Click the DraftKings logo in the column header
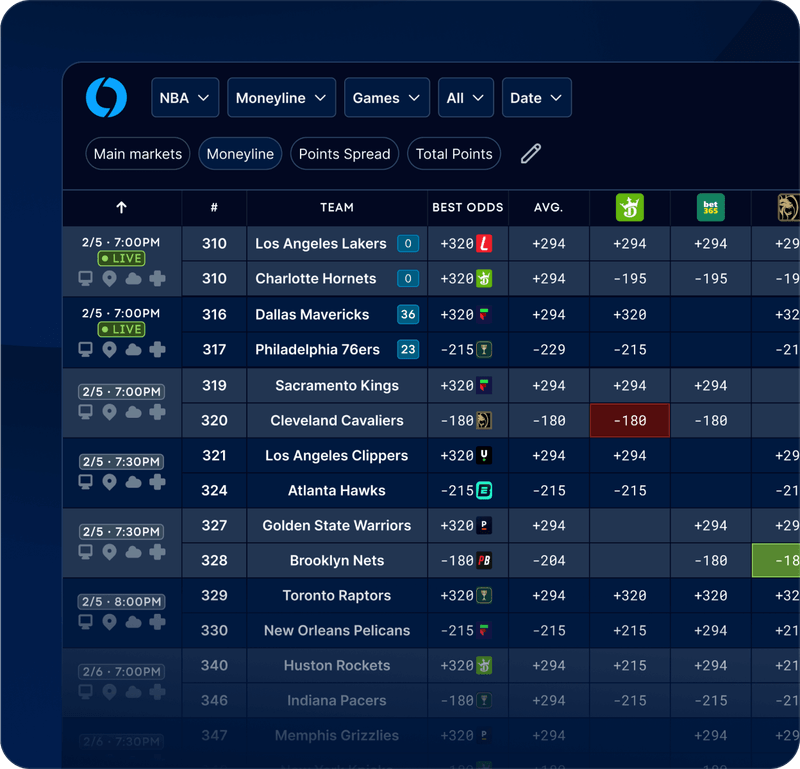The width and height of the screenshot is (800, 769). 629,208
